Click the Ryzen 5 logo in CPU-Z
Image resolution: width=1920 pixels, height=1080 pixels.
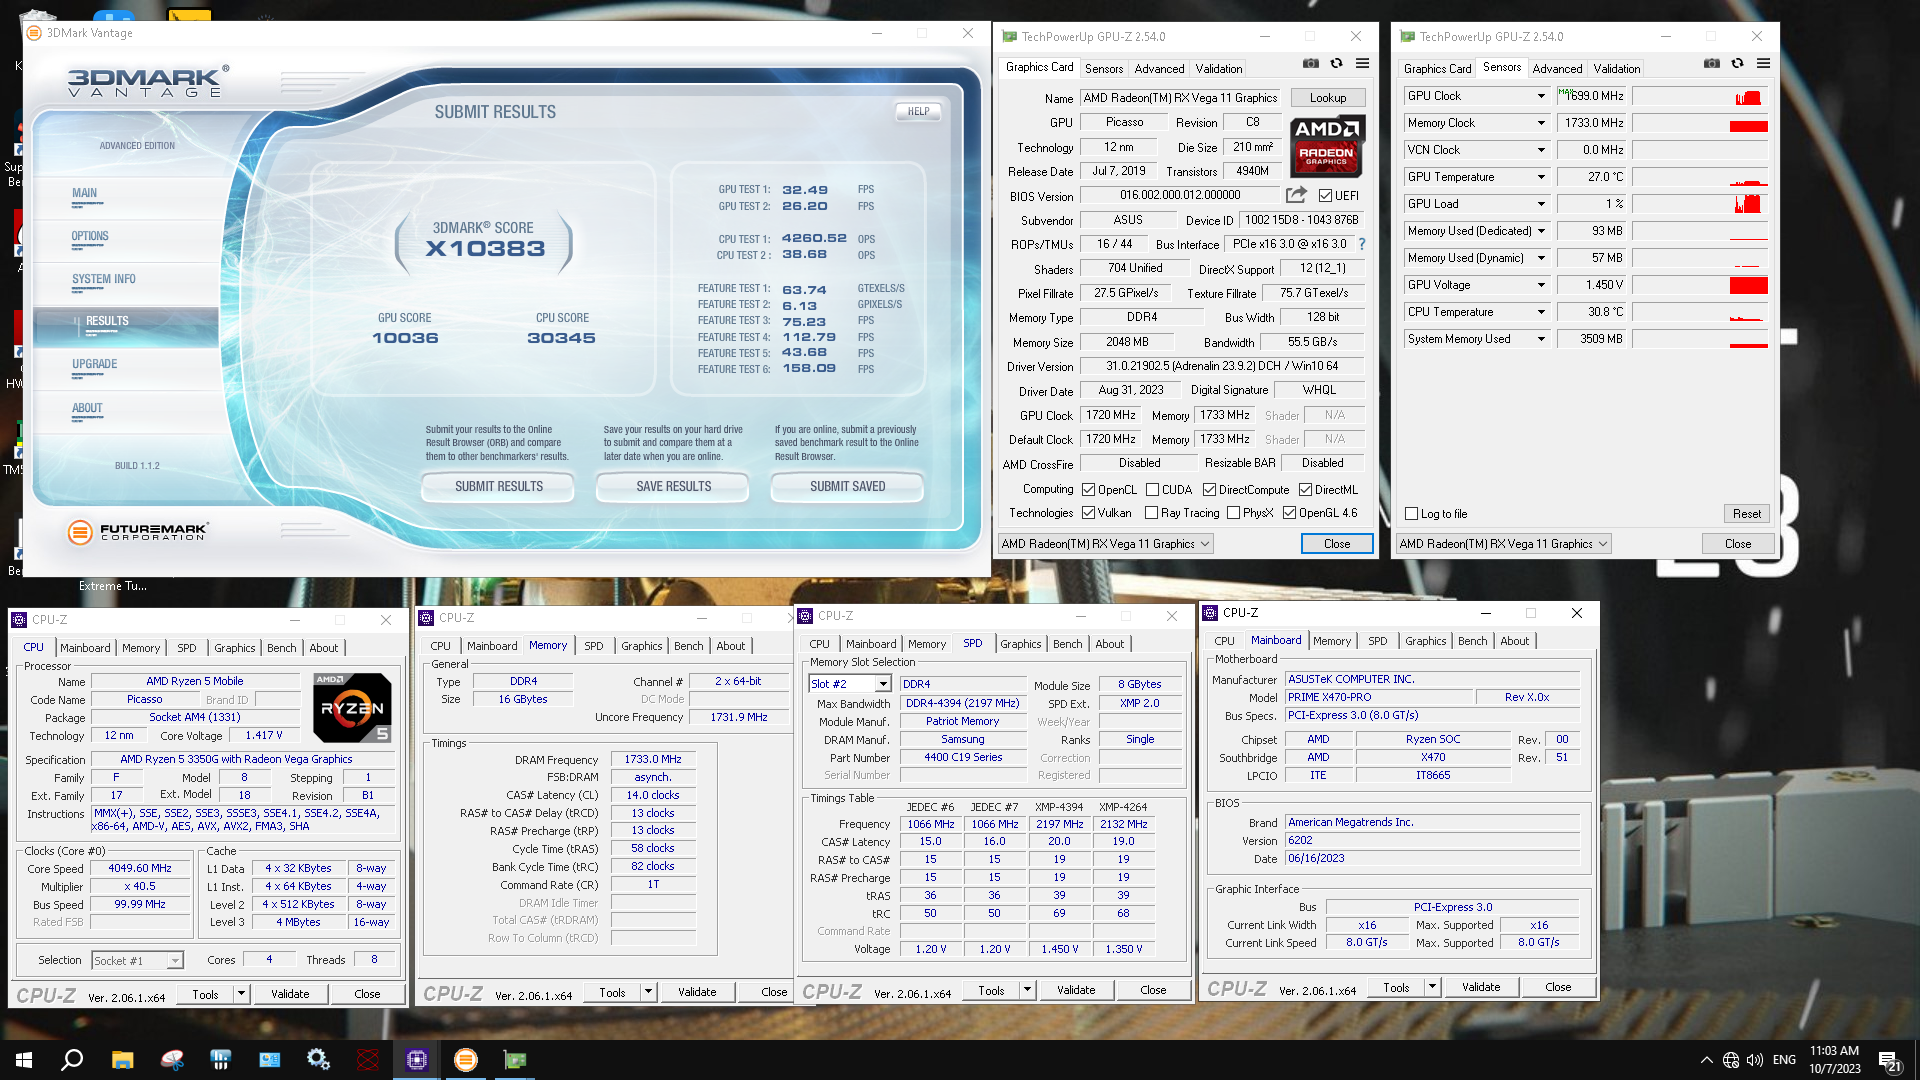[x=352, y=707]
